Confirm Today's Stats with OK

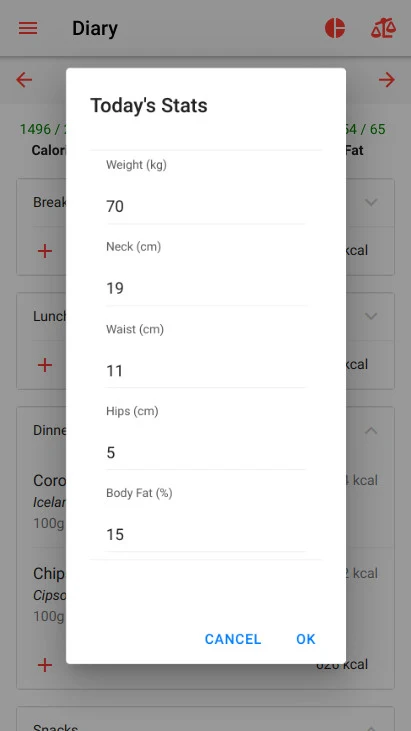[x=306, y=639]
